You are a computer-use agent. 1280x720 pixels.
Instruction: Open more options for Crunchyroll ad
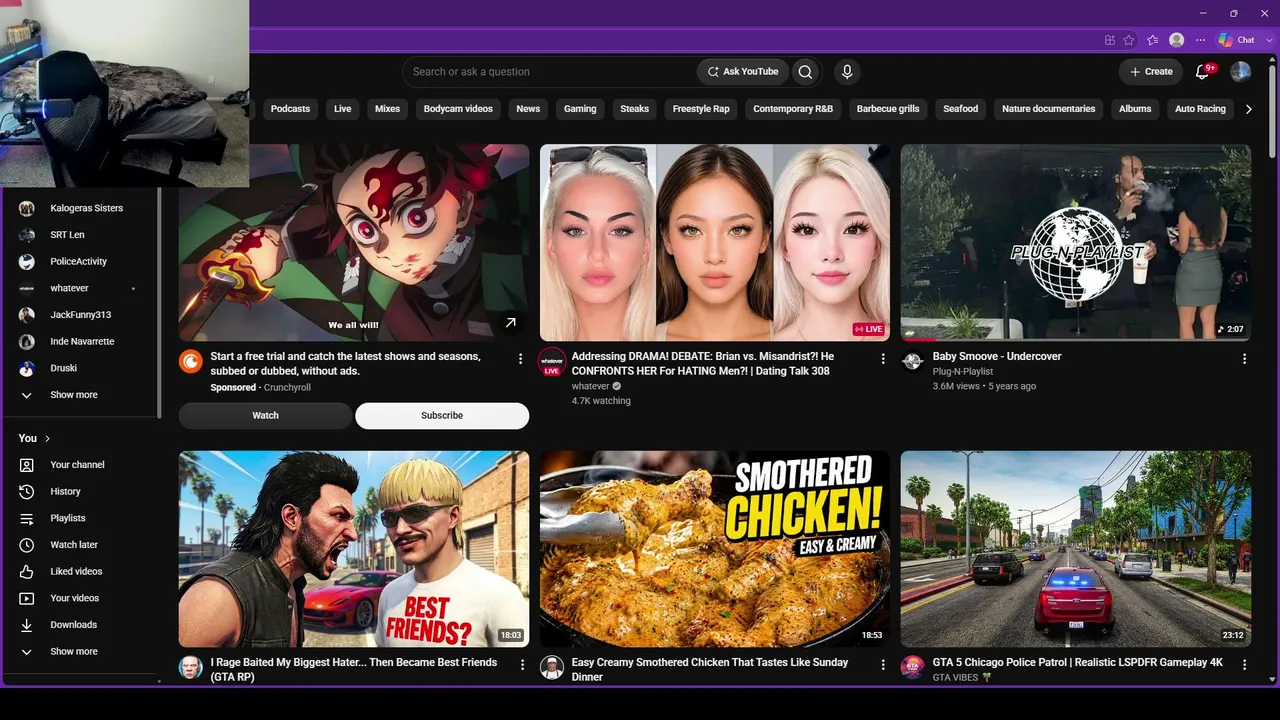520,358
